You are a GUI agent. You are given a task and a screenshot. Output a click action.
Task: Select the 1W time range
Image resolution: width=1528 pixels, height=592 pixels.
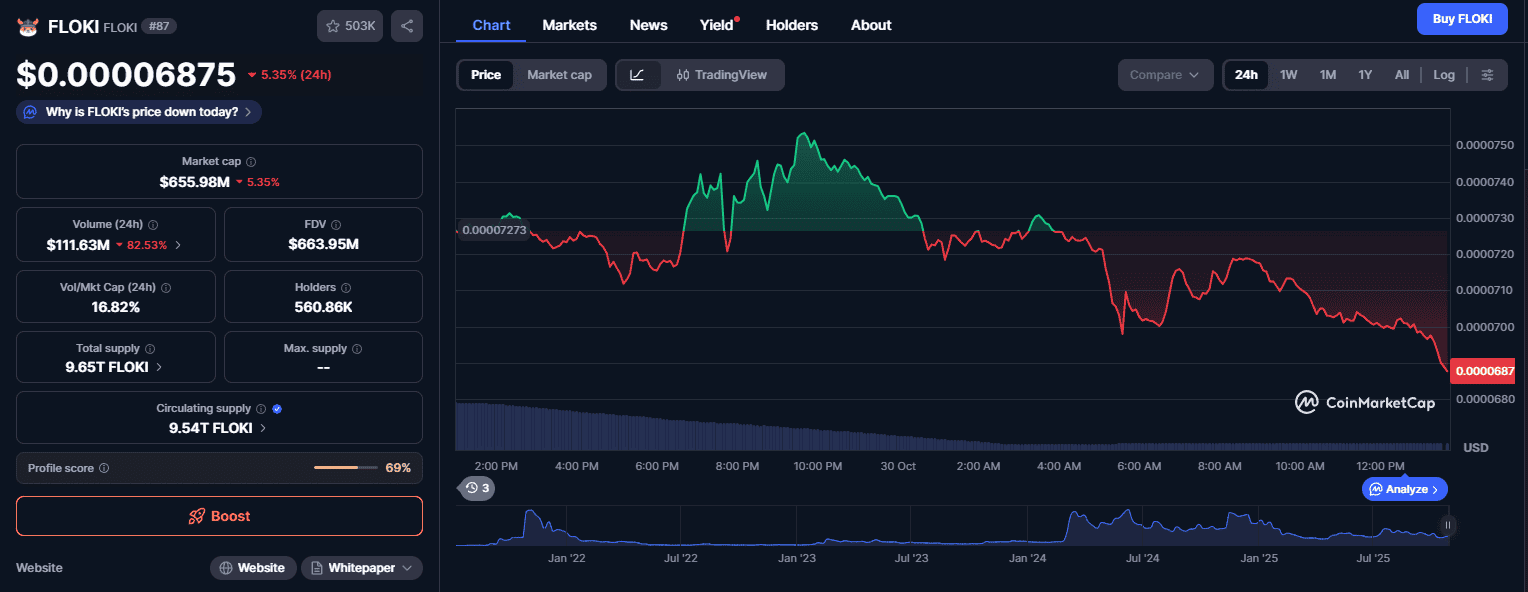tap(1288, 75)
